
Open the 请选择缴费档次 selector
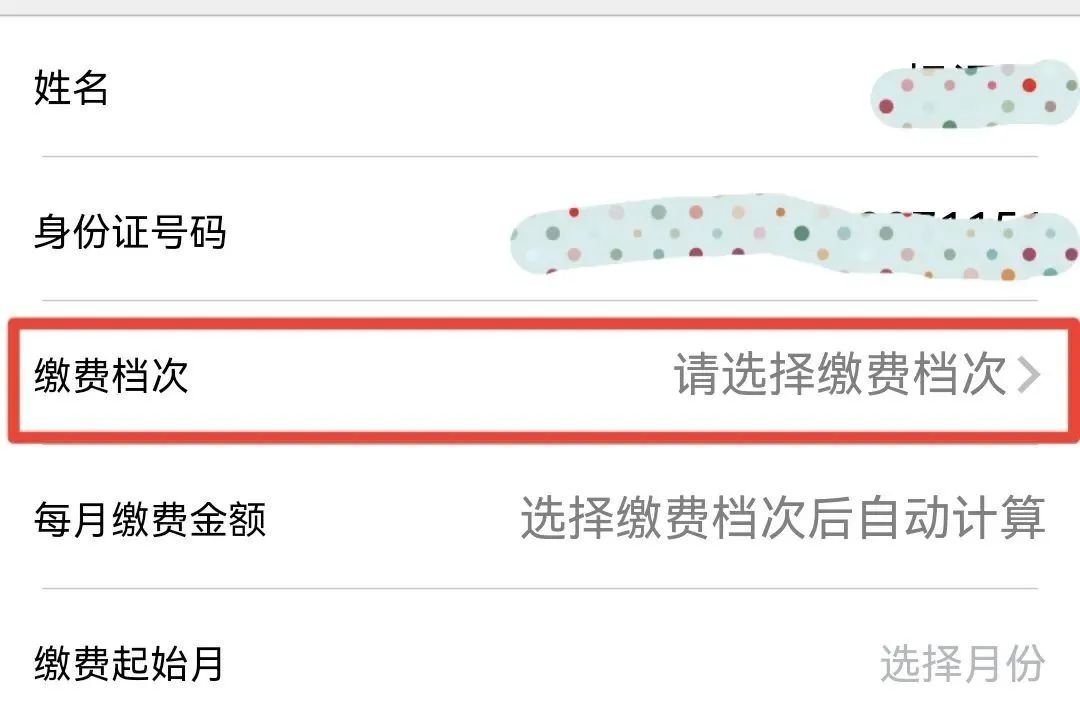click(840, 377)
